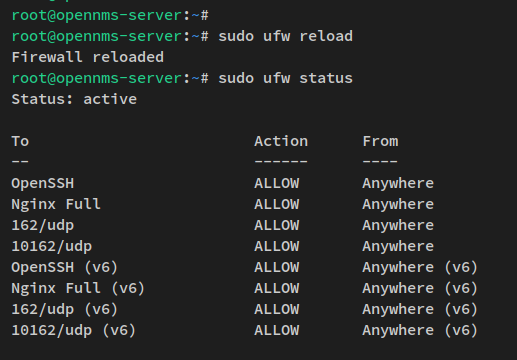Screen dimensions: 517x360
Task: Click 'Anywhere' in the Nginx Full row
Action: pyautogui.click(x=398, y=204)
